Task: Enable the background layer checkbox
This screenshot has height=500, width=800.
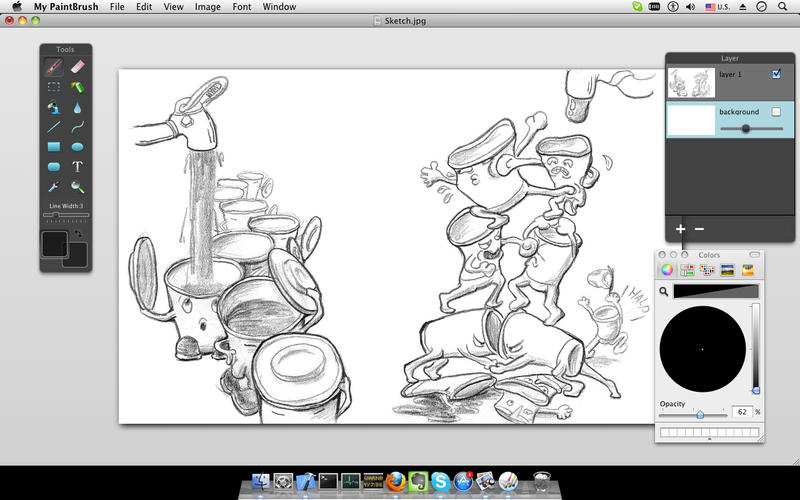Action: tap(776, 112)
